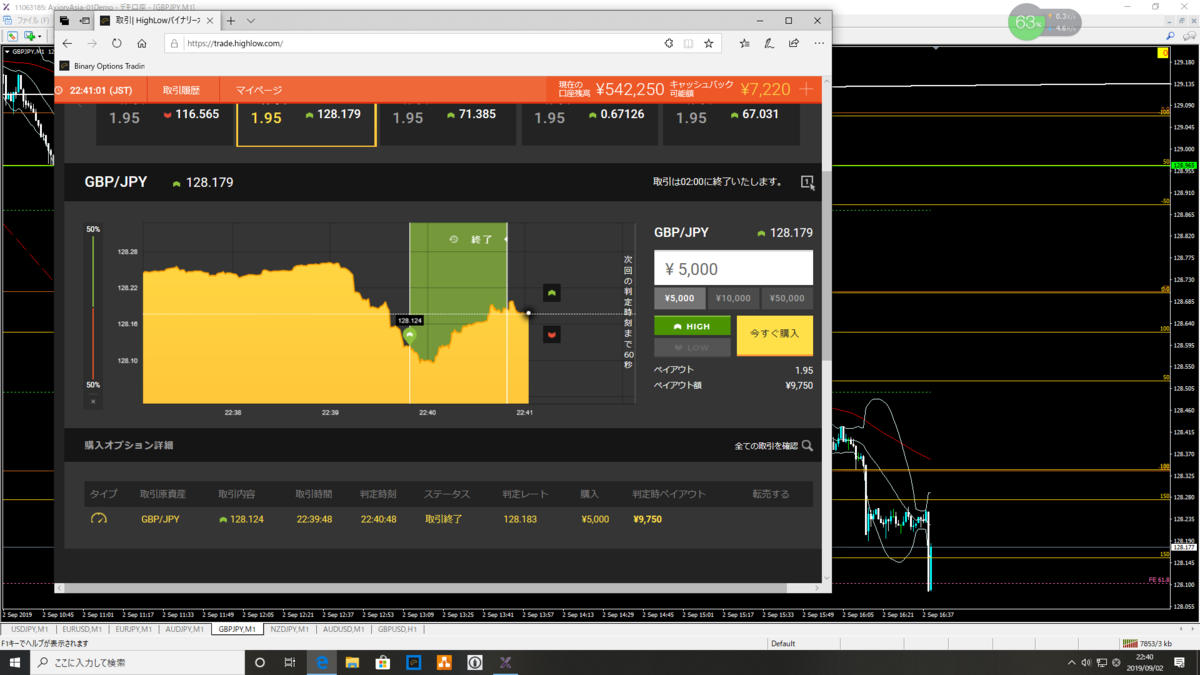Click the green up arrow on chart
This screenshot has width=1200, height=675.
pos(551,293)
